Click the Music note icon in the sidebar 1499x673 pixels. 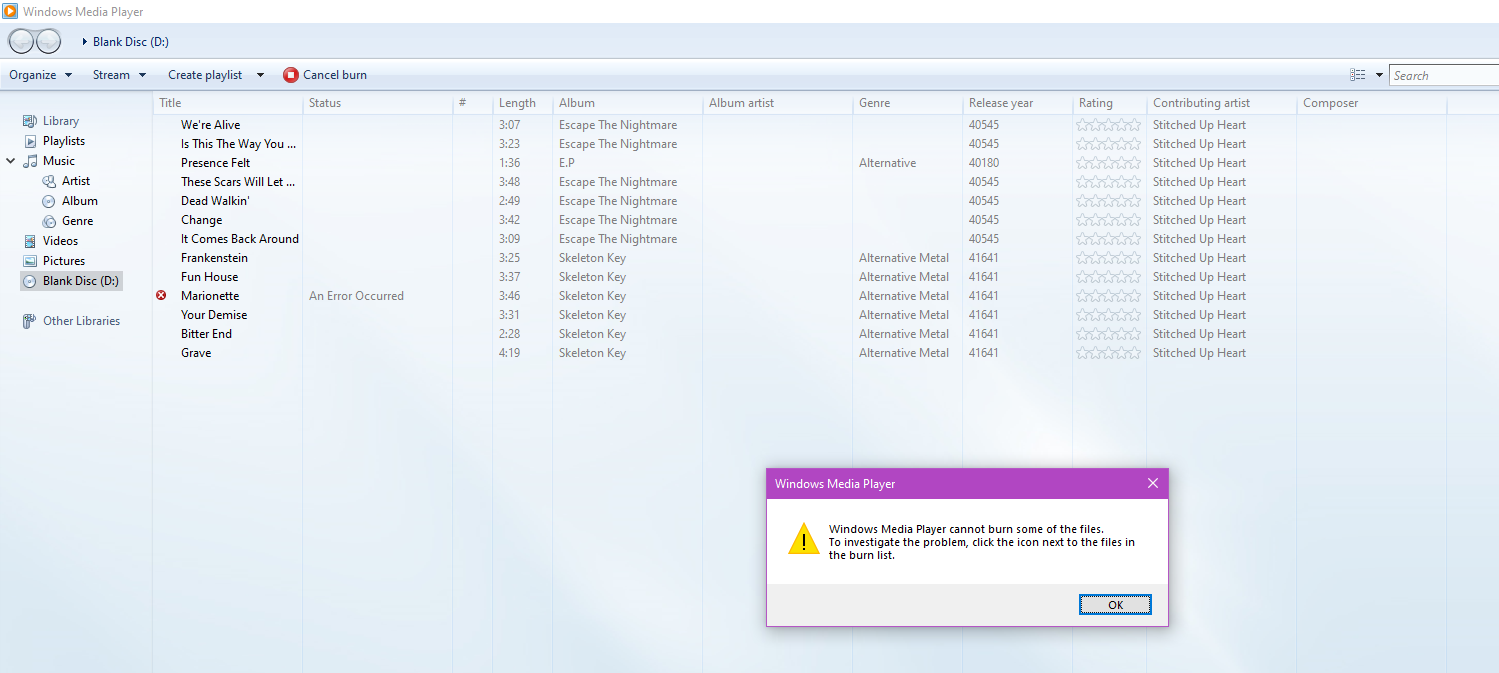click(x=30, y=161)
